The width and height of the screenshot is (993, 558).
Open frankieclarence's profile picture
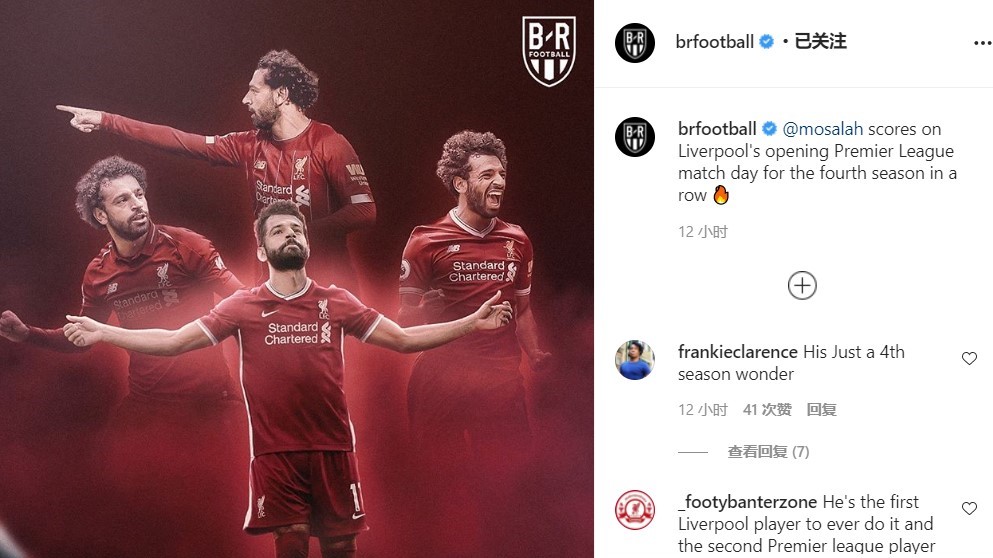coord(635,360)
